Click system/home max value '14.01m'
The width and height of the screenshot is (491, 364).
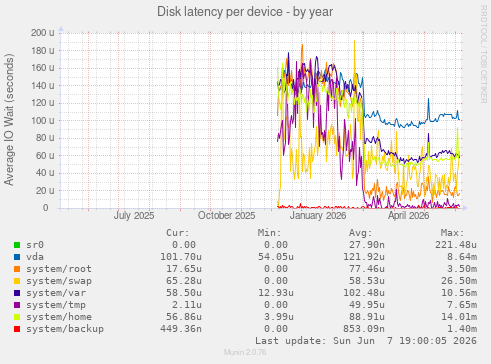(459, 317)
